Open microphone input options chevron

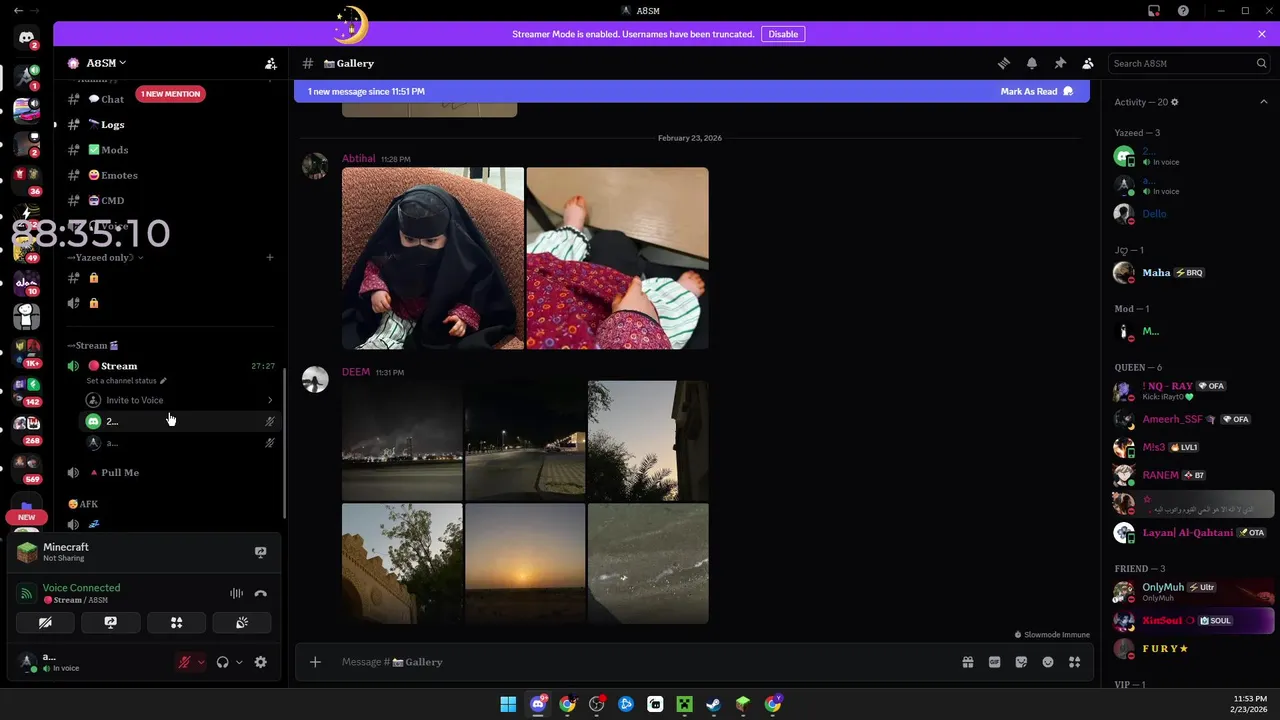pos(201,662)
